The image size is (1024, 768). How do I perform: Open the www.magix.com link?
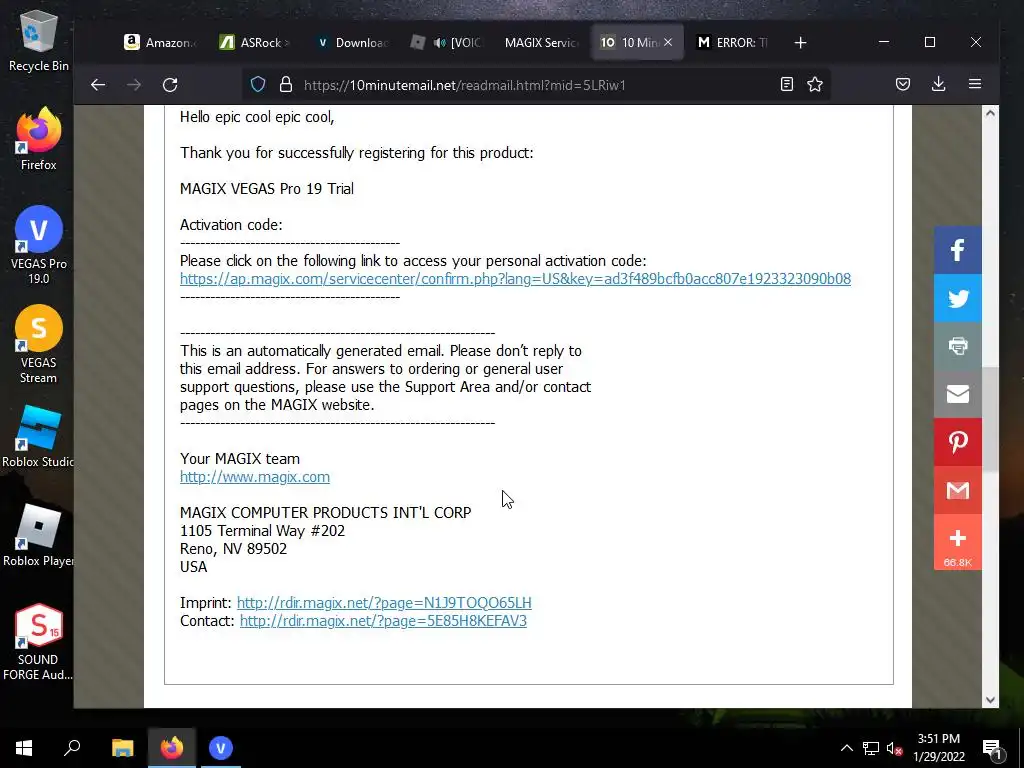(255, 477)
